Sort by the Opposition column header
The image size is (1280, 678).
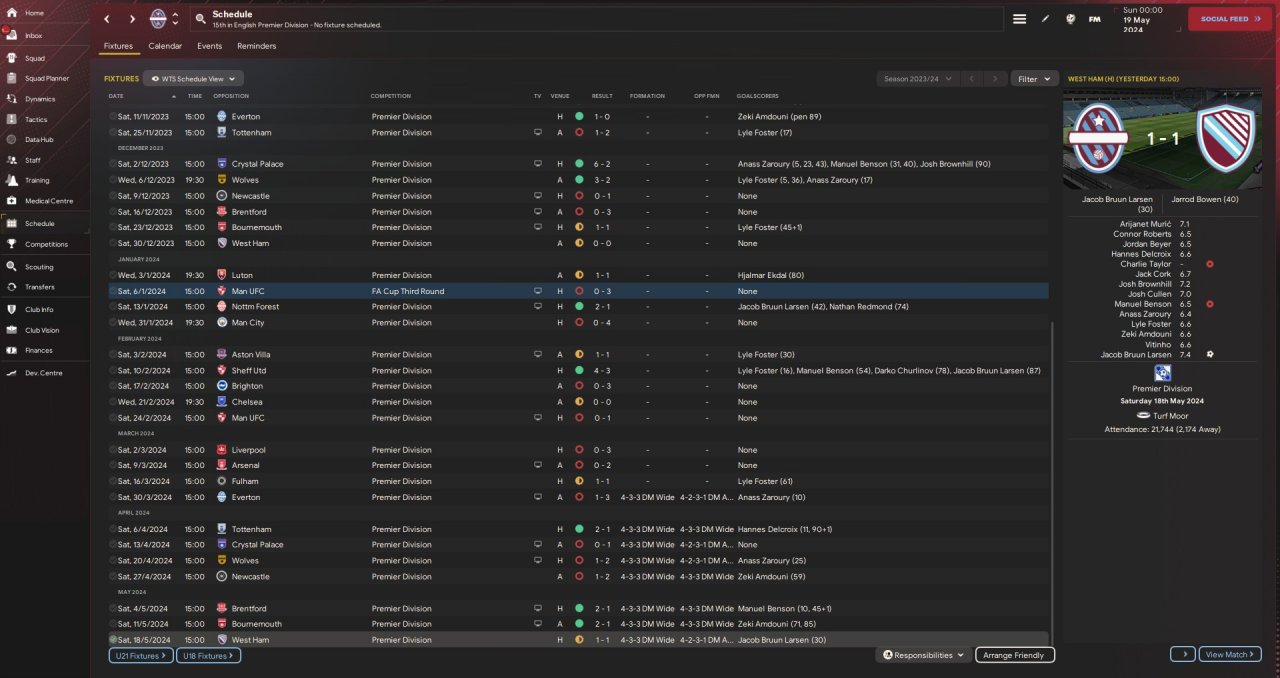click(x=231, y=96)
